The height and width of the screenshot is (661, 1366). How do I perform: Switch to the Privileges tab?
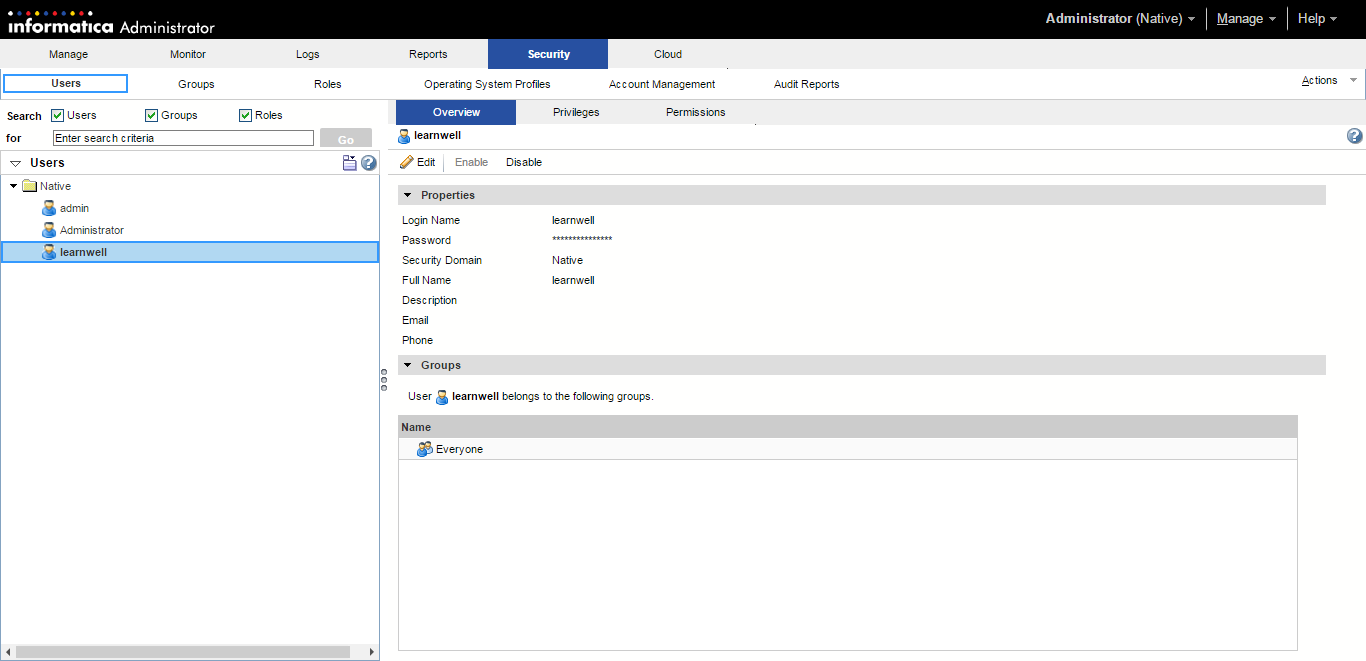coord(576,112)
